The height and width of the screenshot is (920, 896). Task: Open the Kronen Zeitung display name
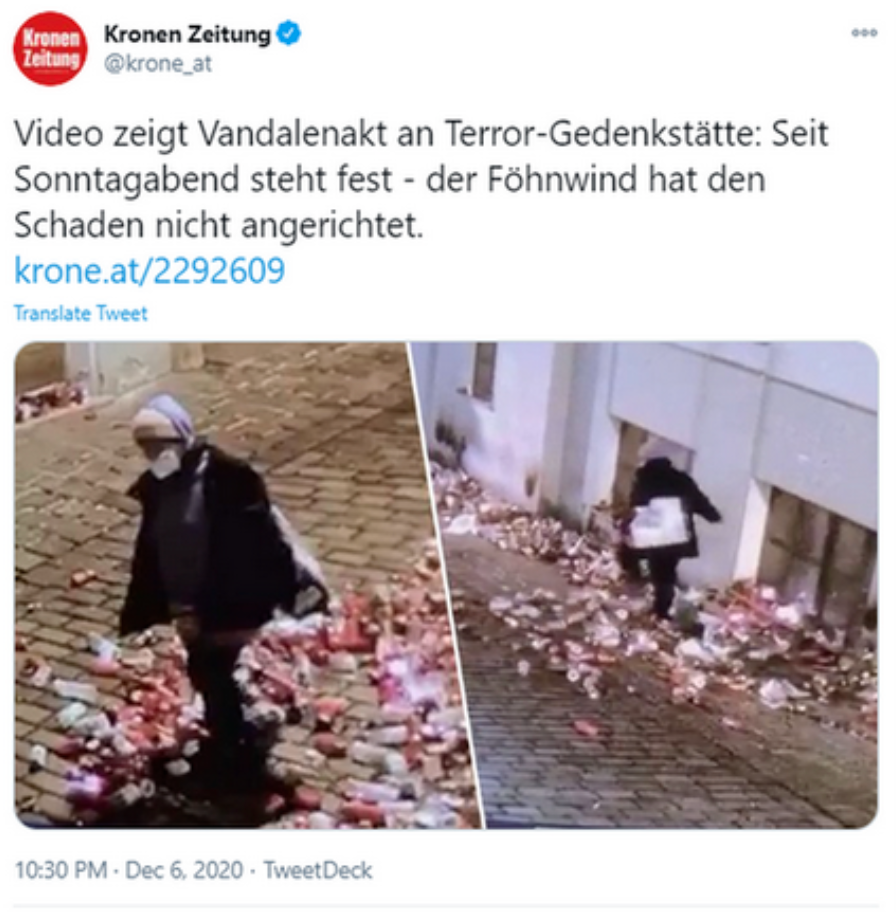pyautogui.click(x=187, y=34)
